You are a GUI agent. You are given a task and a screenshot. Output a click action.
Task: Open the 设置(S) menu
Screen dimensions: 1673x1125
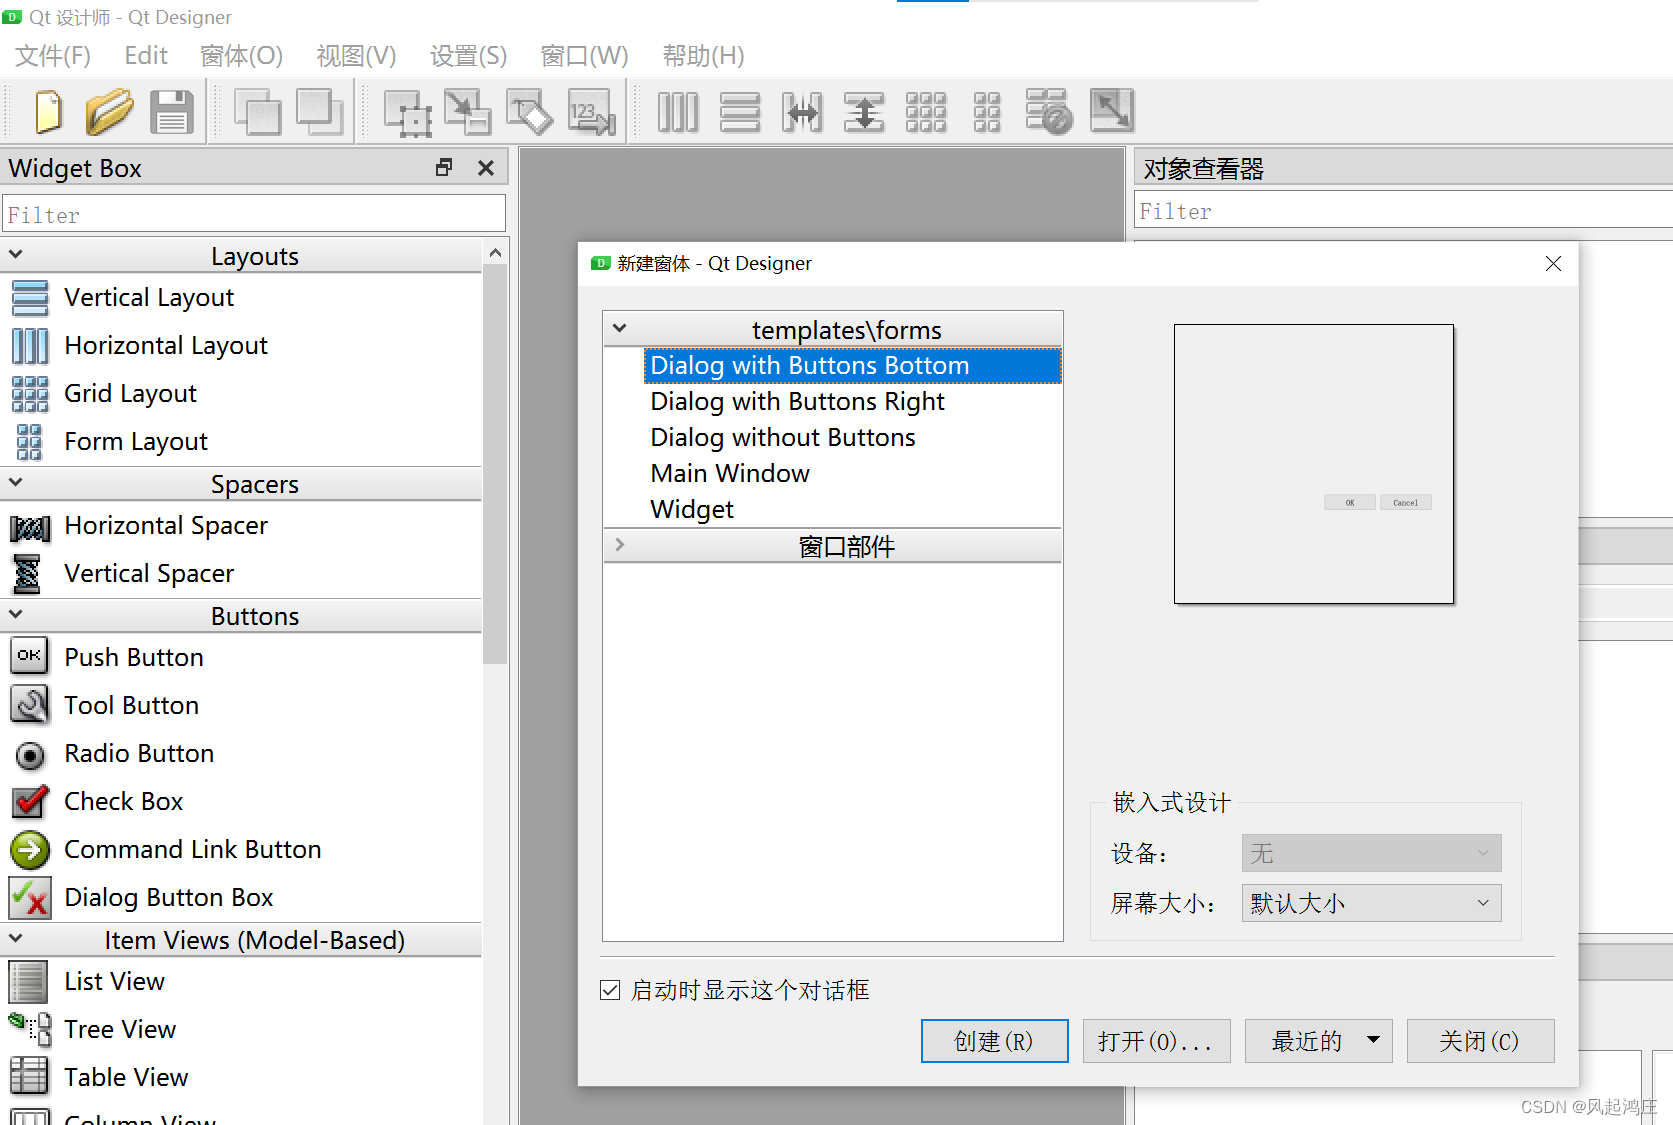469,56
